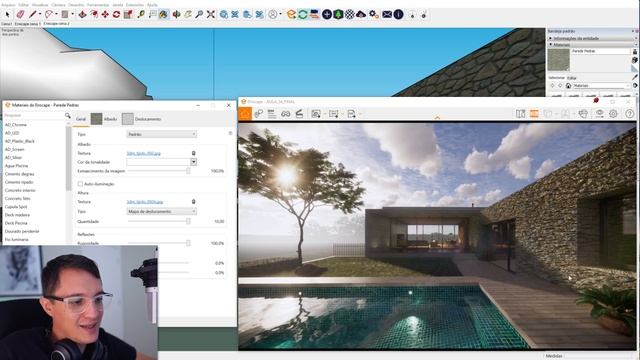Click the checkered Enscape materials icon
The height and width of the screenshot is (360, 640).
350,15
